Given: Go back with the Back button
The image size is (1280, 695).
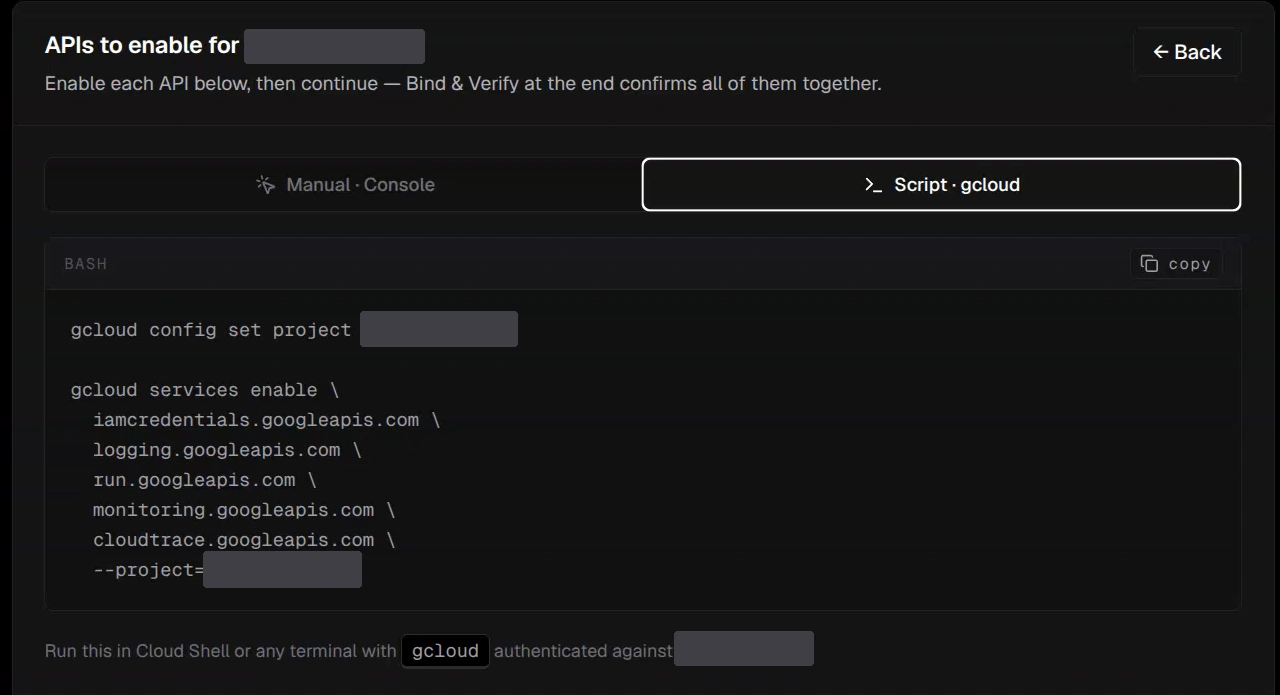Looking at the screenshot, I should point(1187,52).
